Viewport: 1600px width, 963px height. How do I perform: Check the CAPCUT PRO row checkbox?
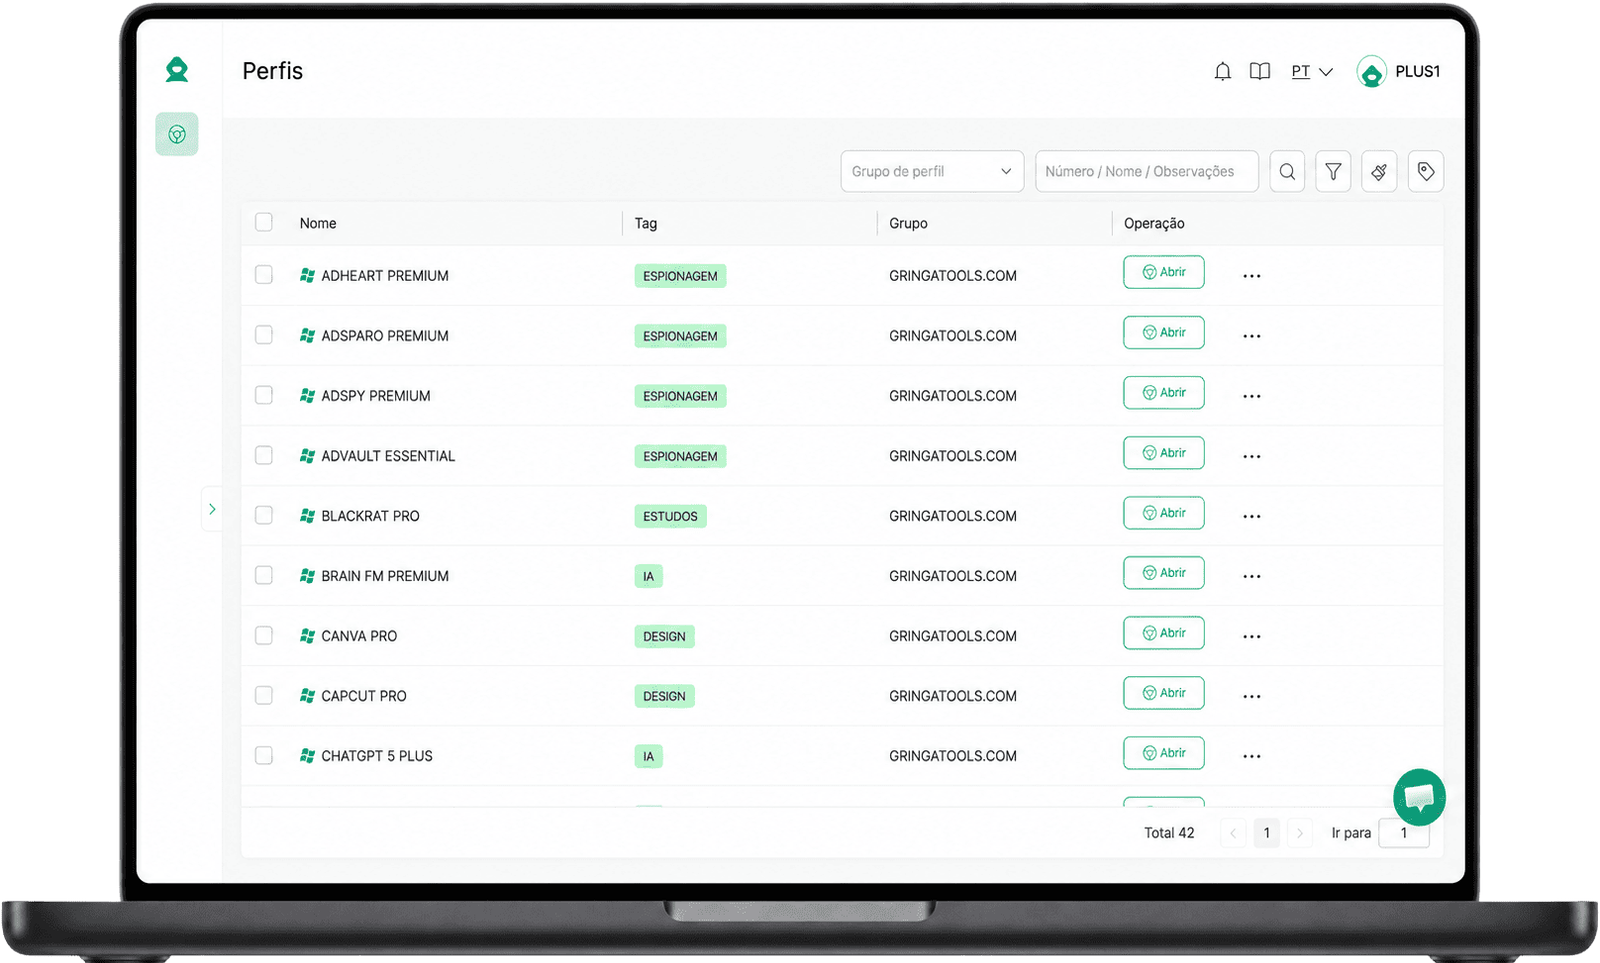click(264, 694)
